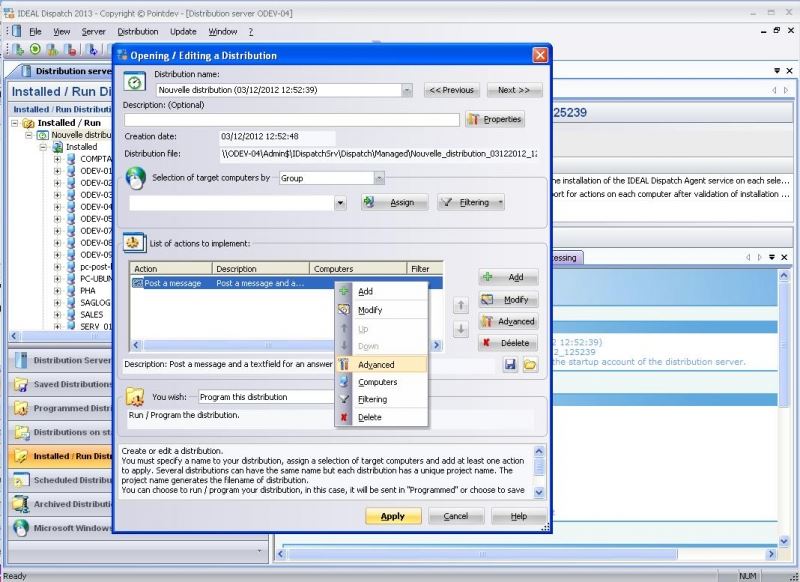Click the yellow open folder icon
This screenshot has width=800, height=582.
point(529,365)
